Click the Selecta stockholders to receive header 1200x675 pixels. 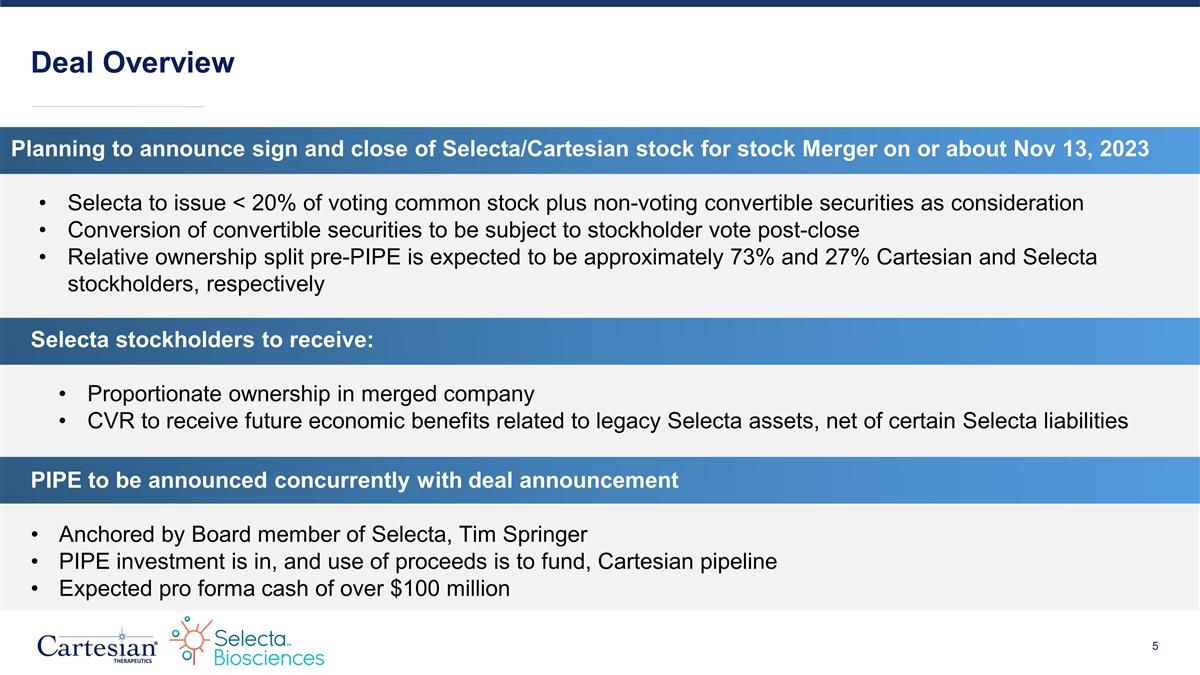pos(203,340)
